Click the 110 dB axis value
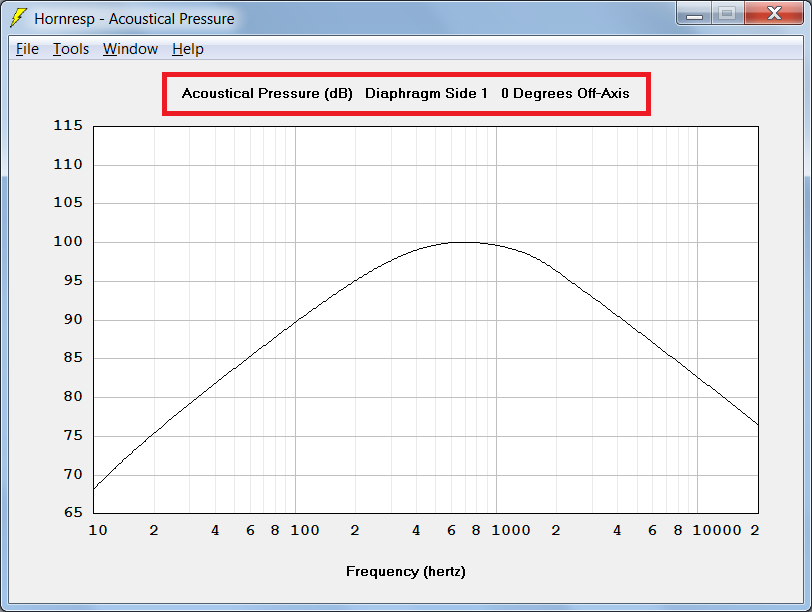Viewport: 812px width, 612px height. (68, 165)
